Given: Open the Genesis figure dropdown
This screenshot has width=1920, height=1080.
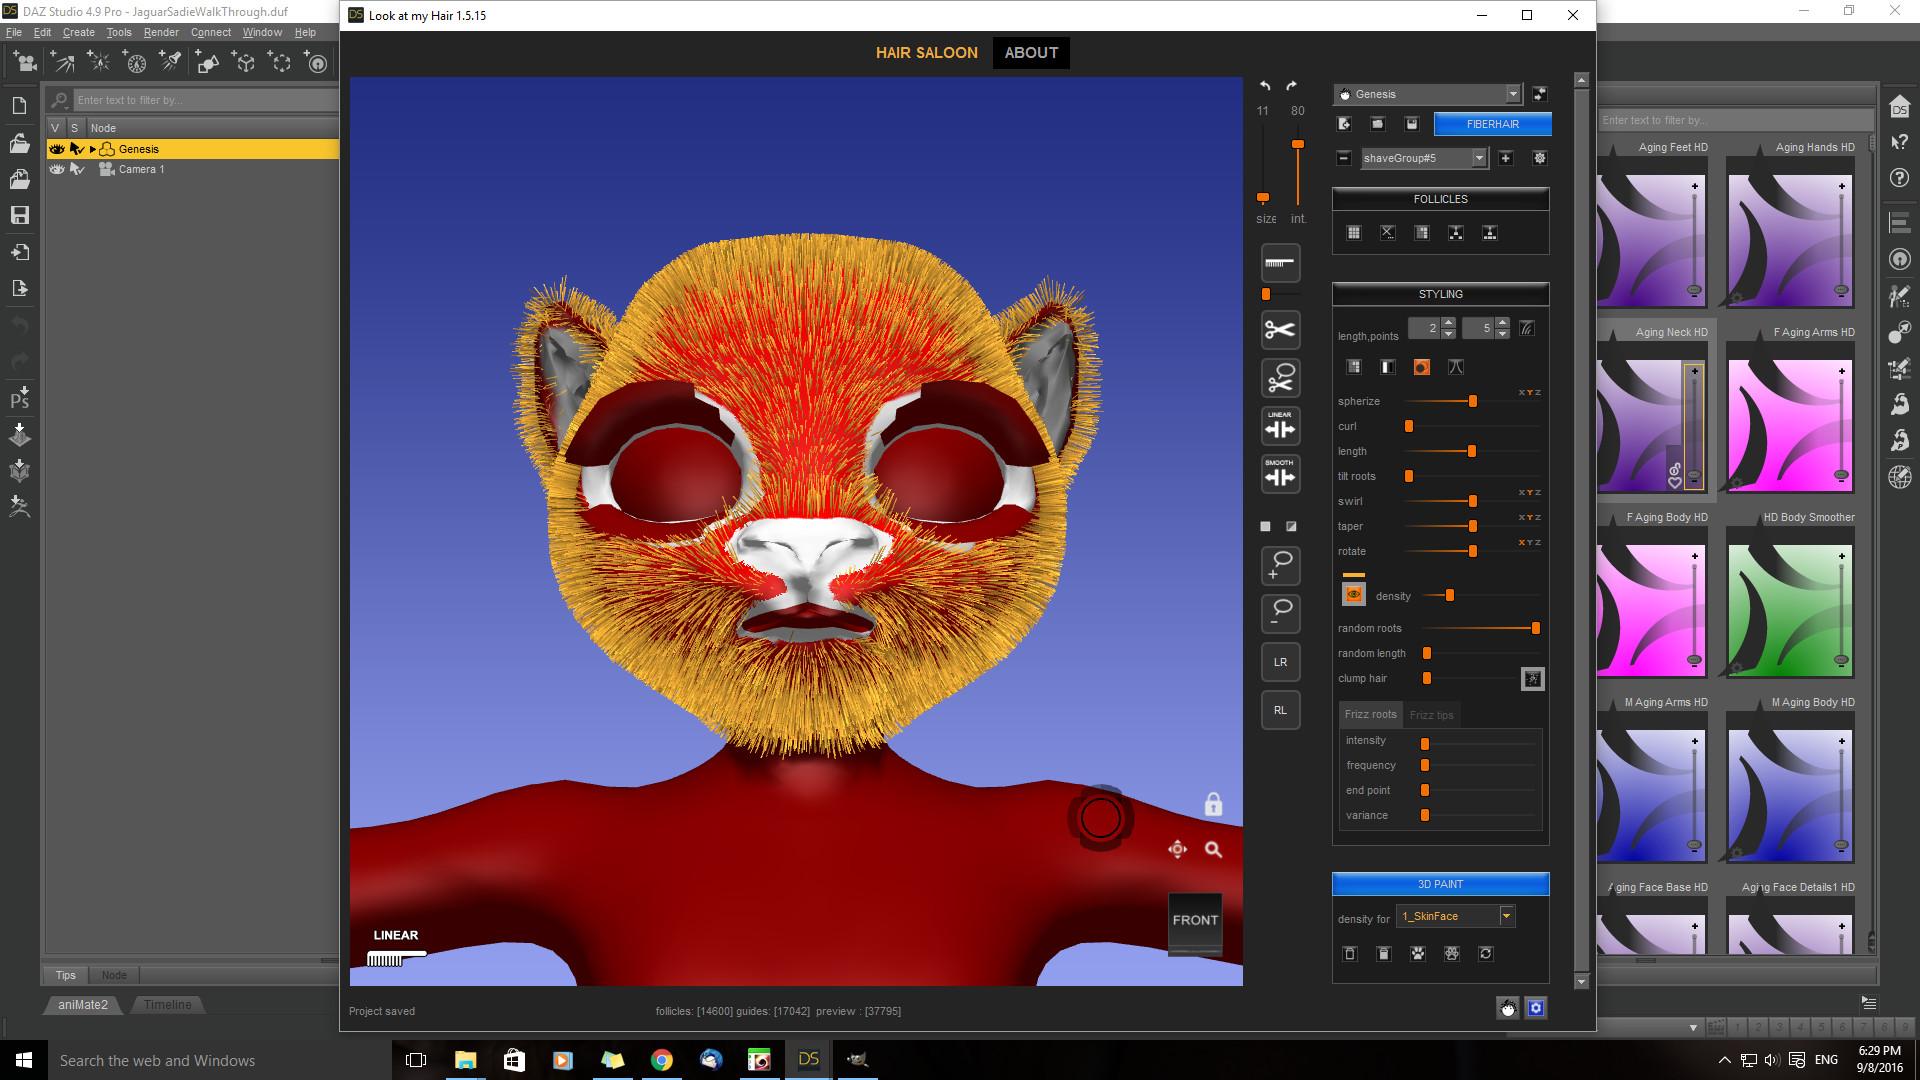Looking at the screenshot, I should tap(1512, 94).
